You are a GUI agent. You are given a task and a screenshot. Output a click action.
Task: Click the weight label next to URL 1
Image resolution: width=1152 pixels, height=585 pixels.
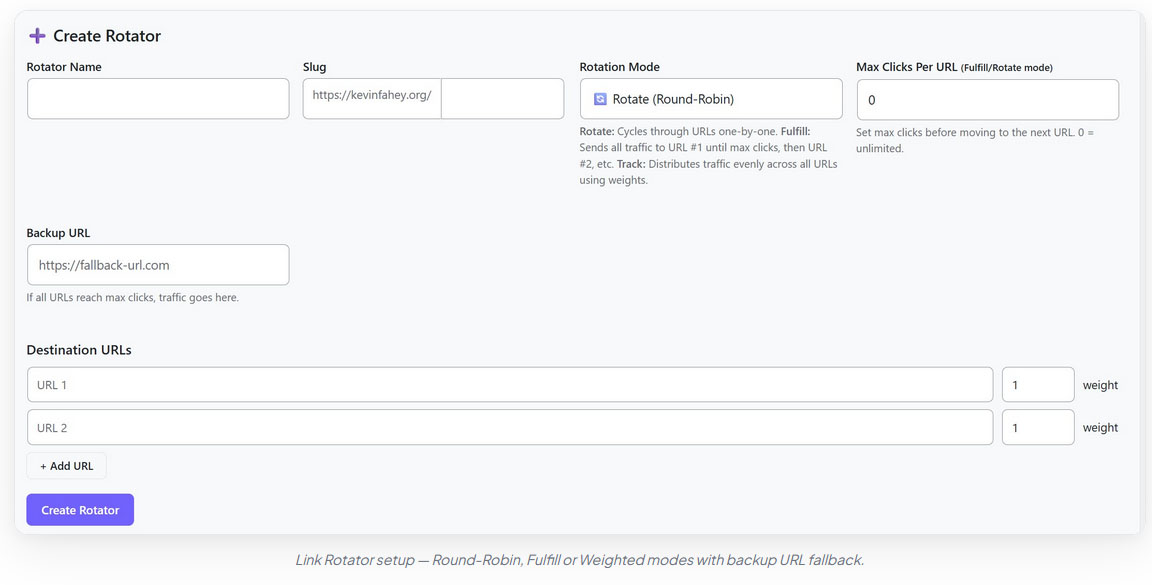pos(1100,385)
